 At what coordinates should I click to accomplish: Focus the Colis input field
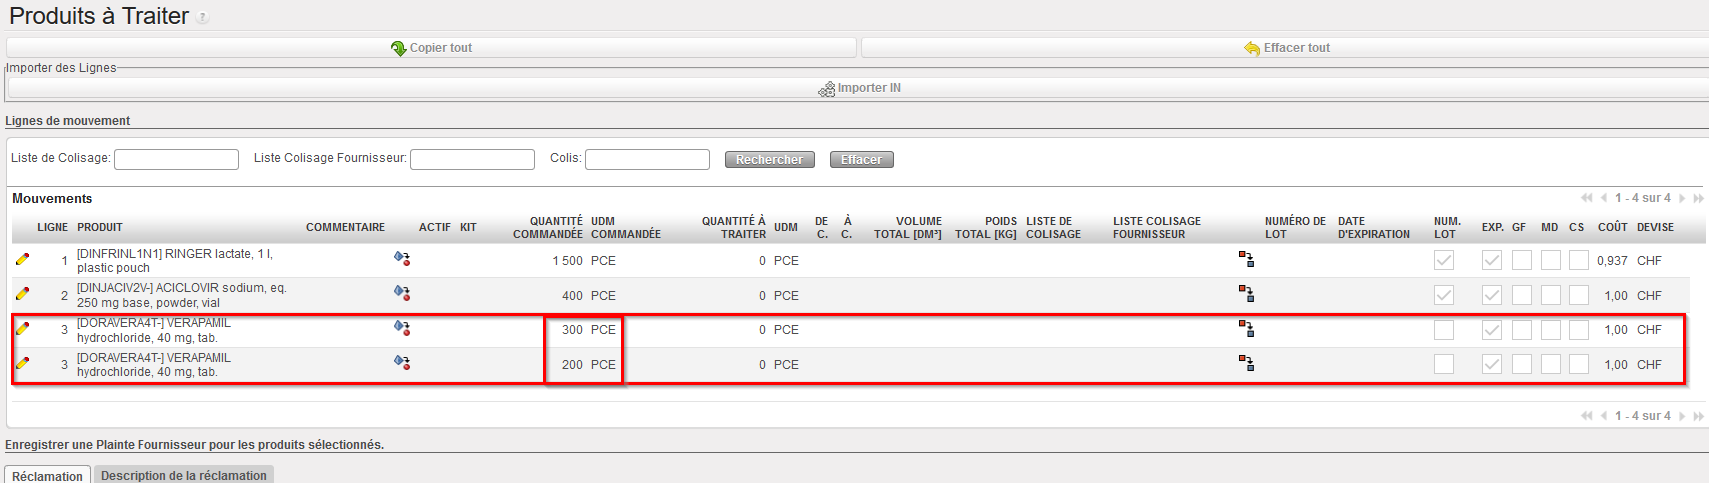pyautogui.click(x=648, y=159)
